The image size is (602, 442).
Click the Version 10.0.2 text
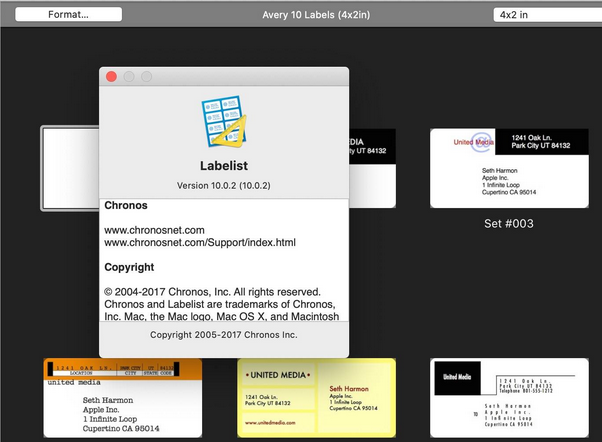[223, 185]
